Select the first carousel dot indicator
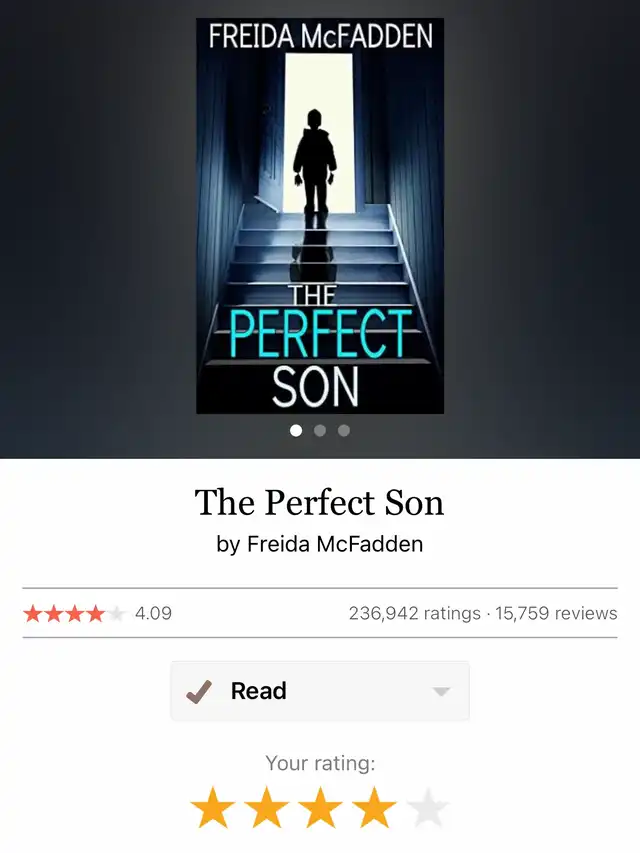The height and width of the screenshot is (853, 640). point(296,430)
